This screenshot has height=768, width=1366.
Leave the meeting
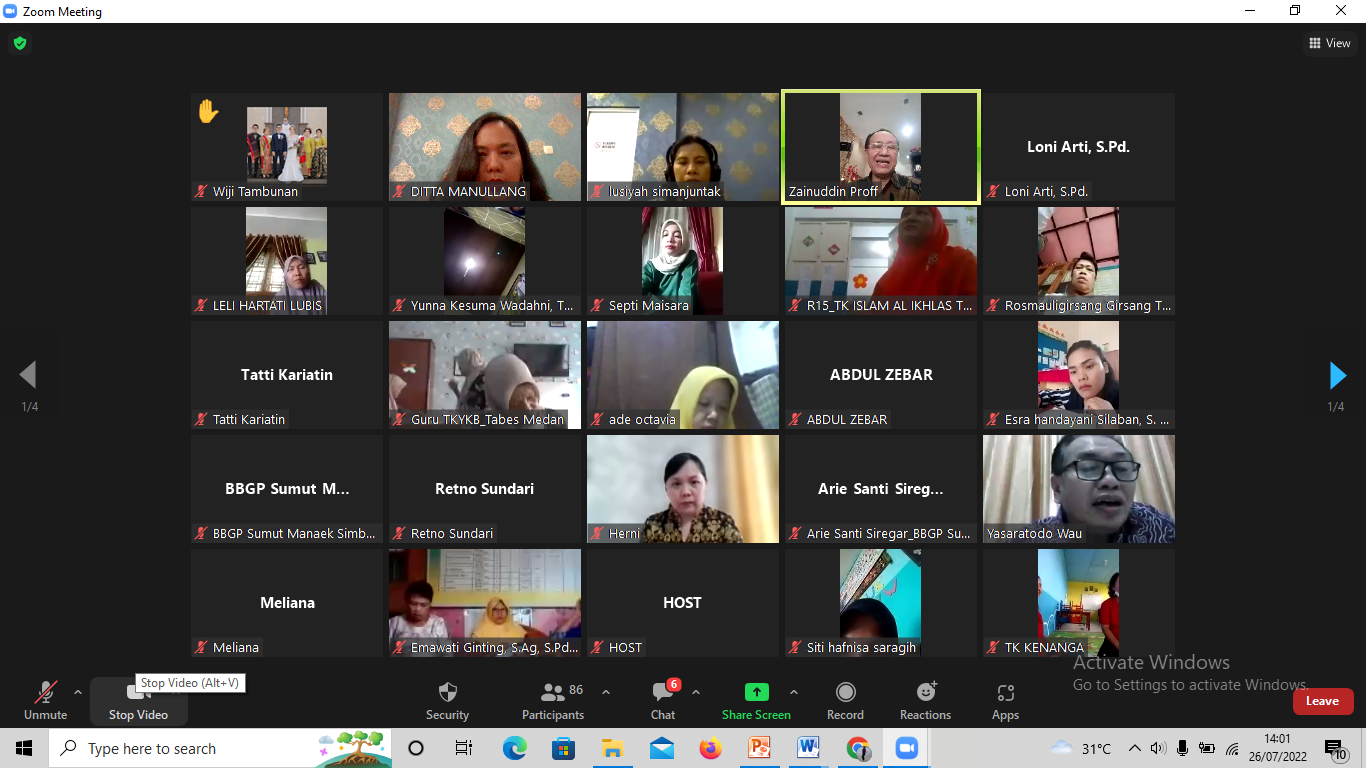tap(1323, 701)
